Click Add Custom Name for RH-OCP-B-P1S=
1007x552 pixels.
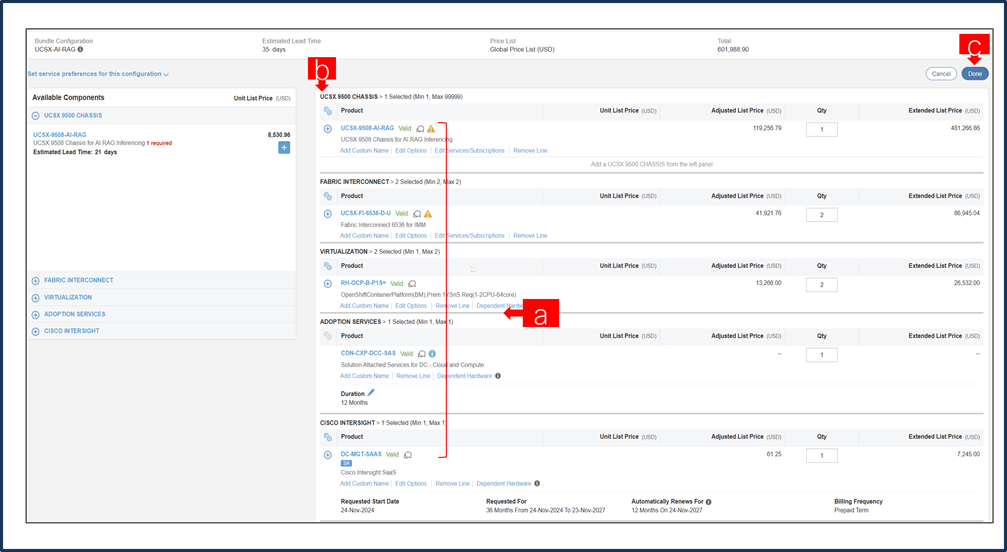364,306
